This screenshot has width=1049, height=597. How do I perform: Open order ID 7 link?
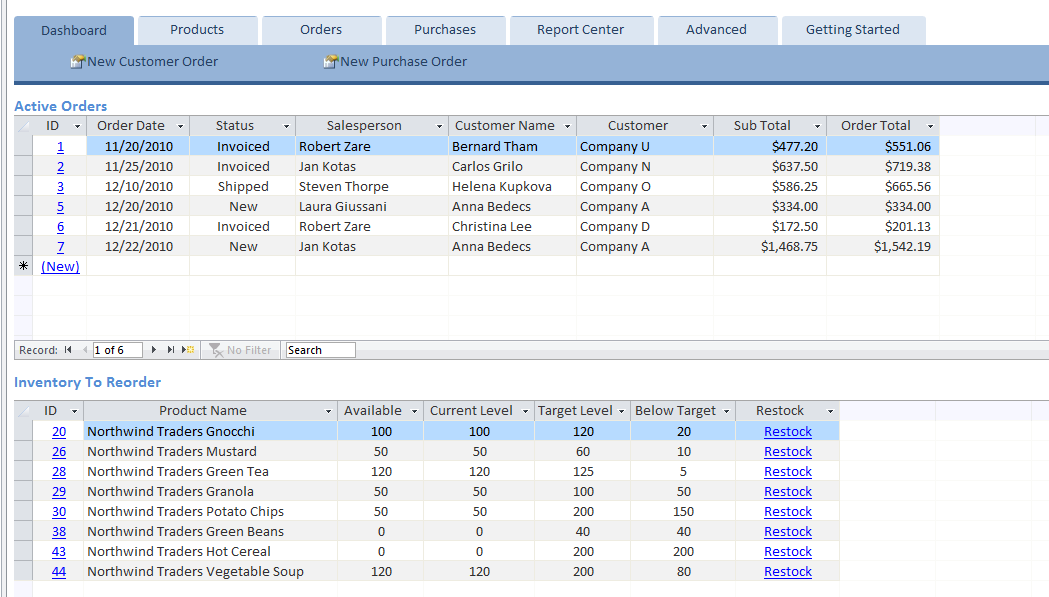60,247
